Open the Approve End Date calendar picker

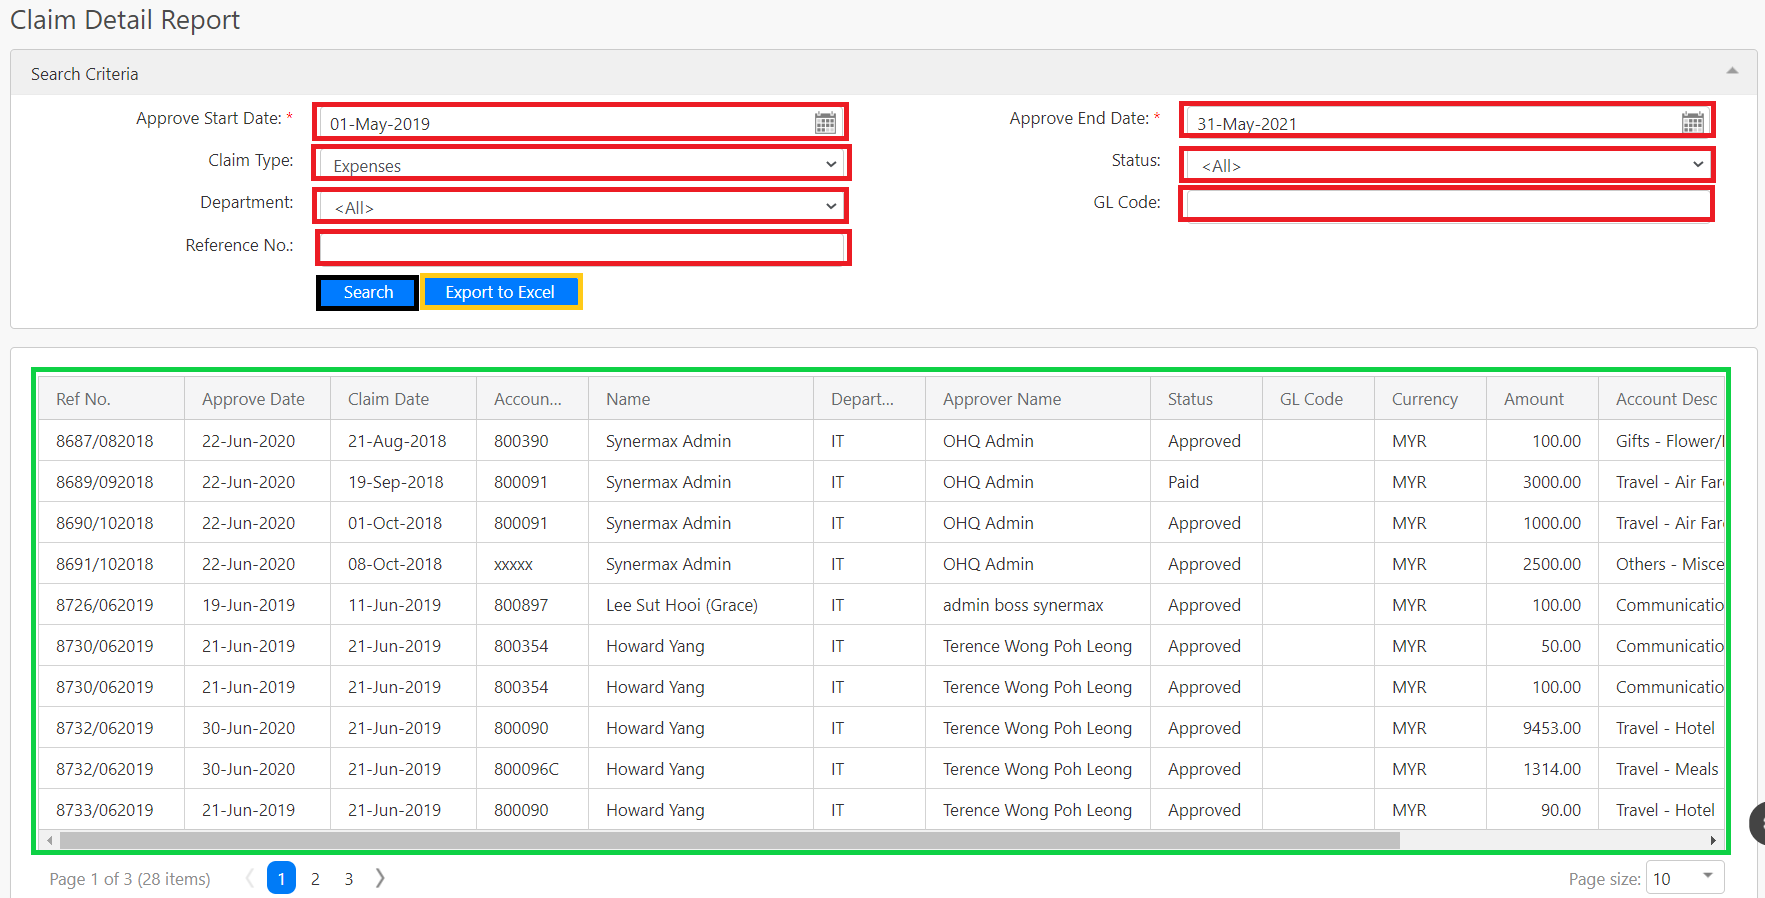[1692, 123]
